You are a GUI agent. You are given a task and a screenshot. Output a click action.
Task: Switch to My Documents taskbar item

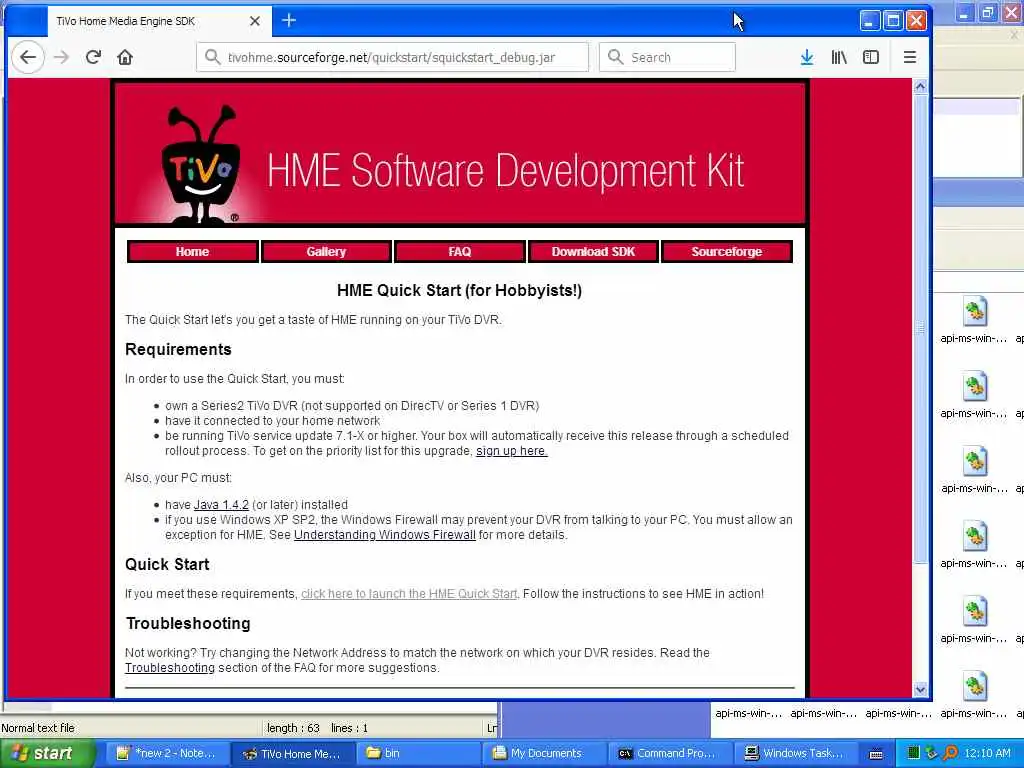click(x=545, y=753)
